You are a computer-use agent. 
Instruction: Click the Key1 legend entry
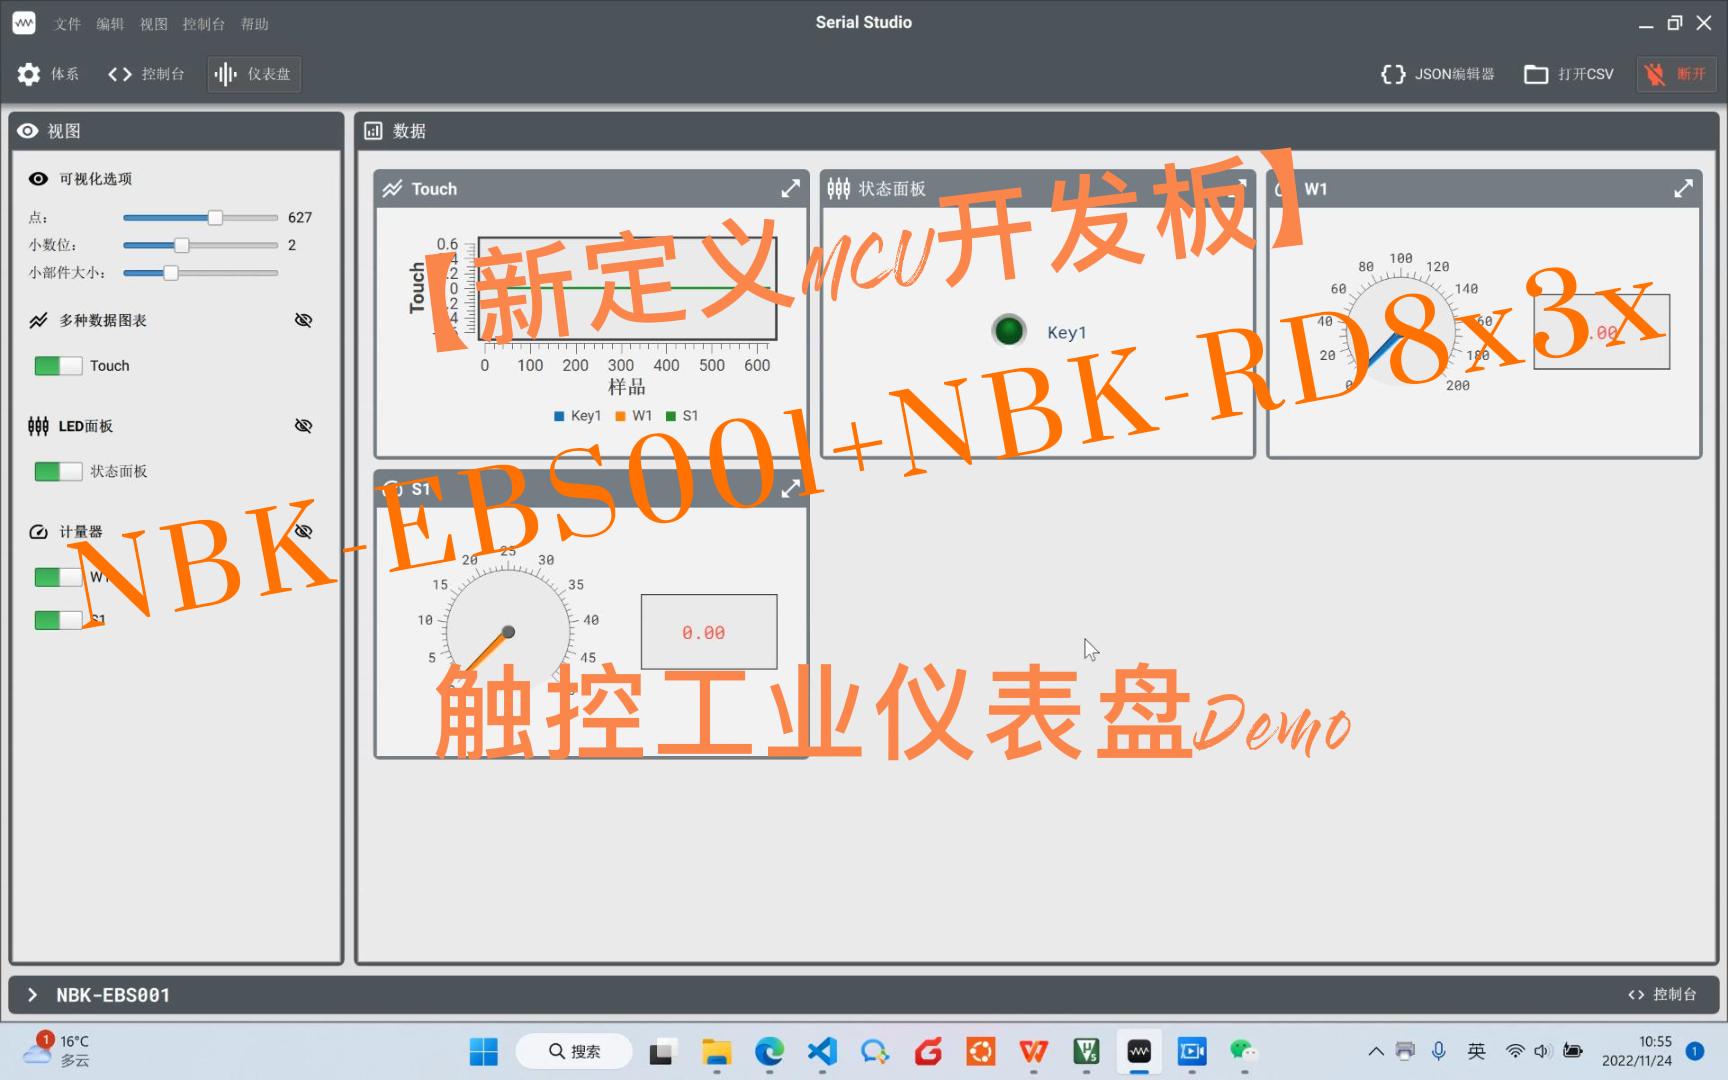[x=578, y=416]
